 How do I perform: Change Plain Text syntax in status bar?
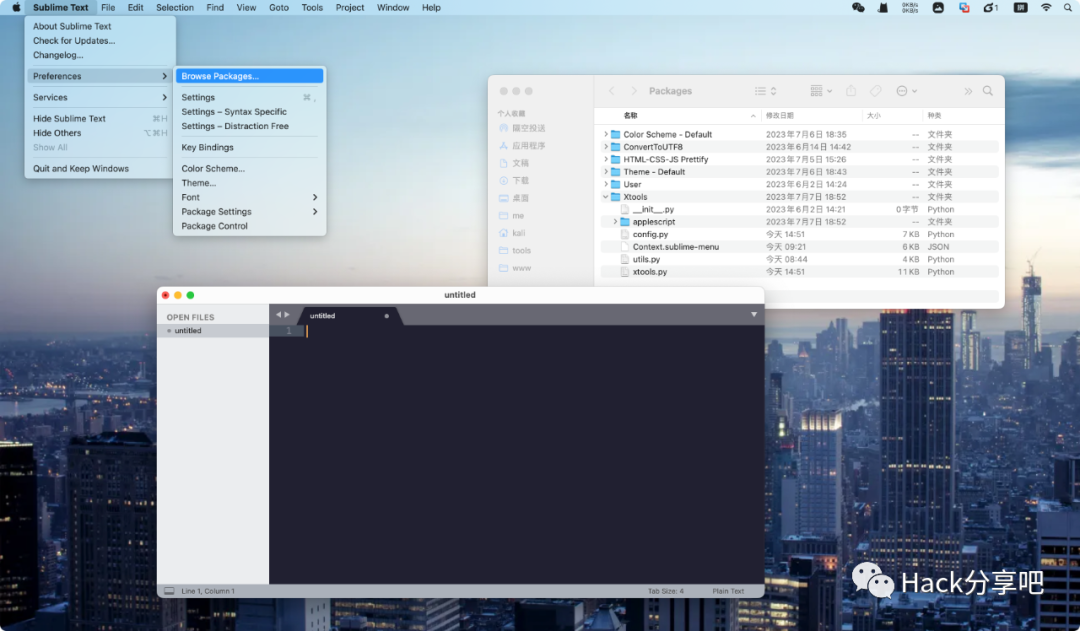click(x=728, y=591)
